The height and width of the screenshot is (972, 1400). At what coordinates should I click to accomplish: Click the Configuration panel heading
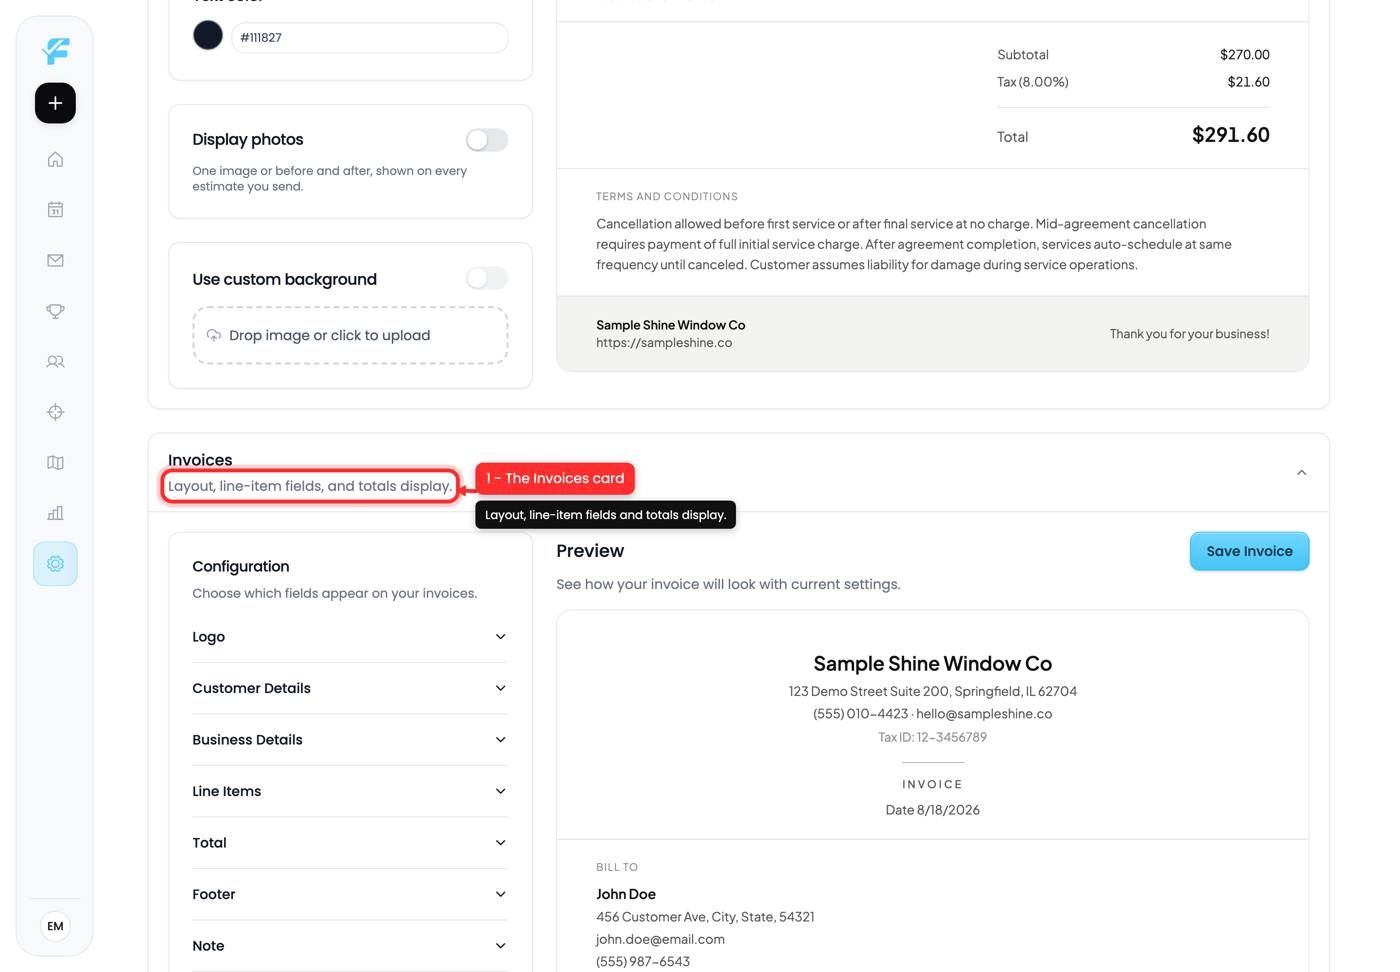241,566
